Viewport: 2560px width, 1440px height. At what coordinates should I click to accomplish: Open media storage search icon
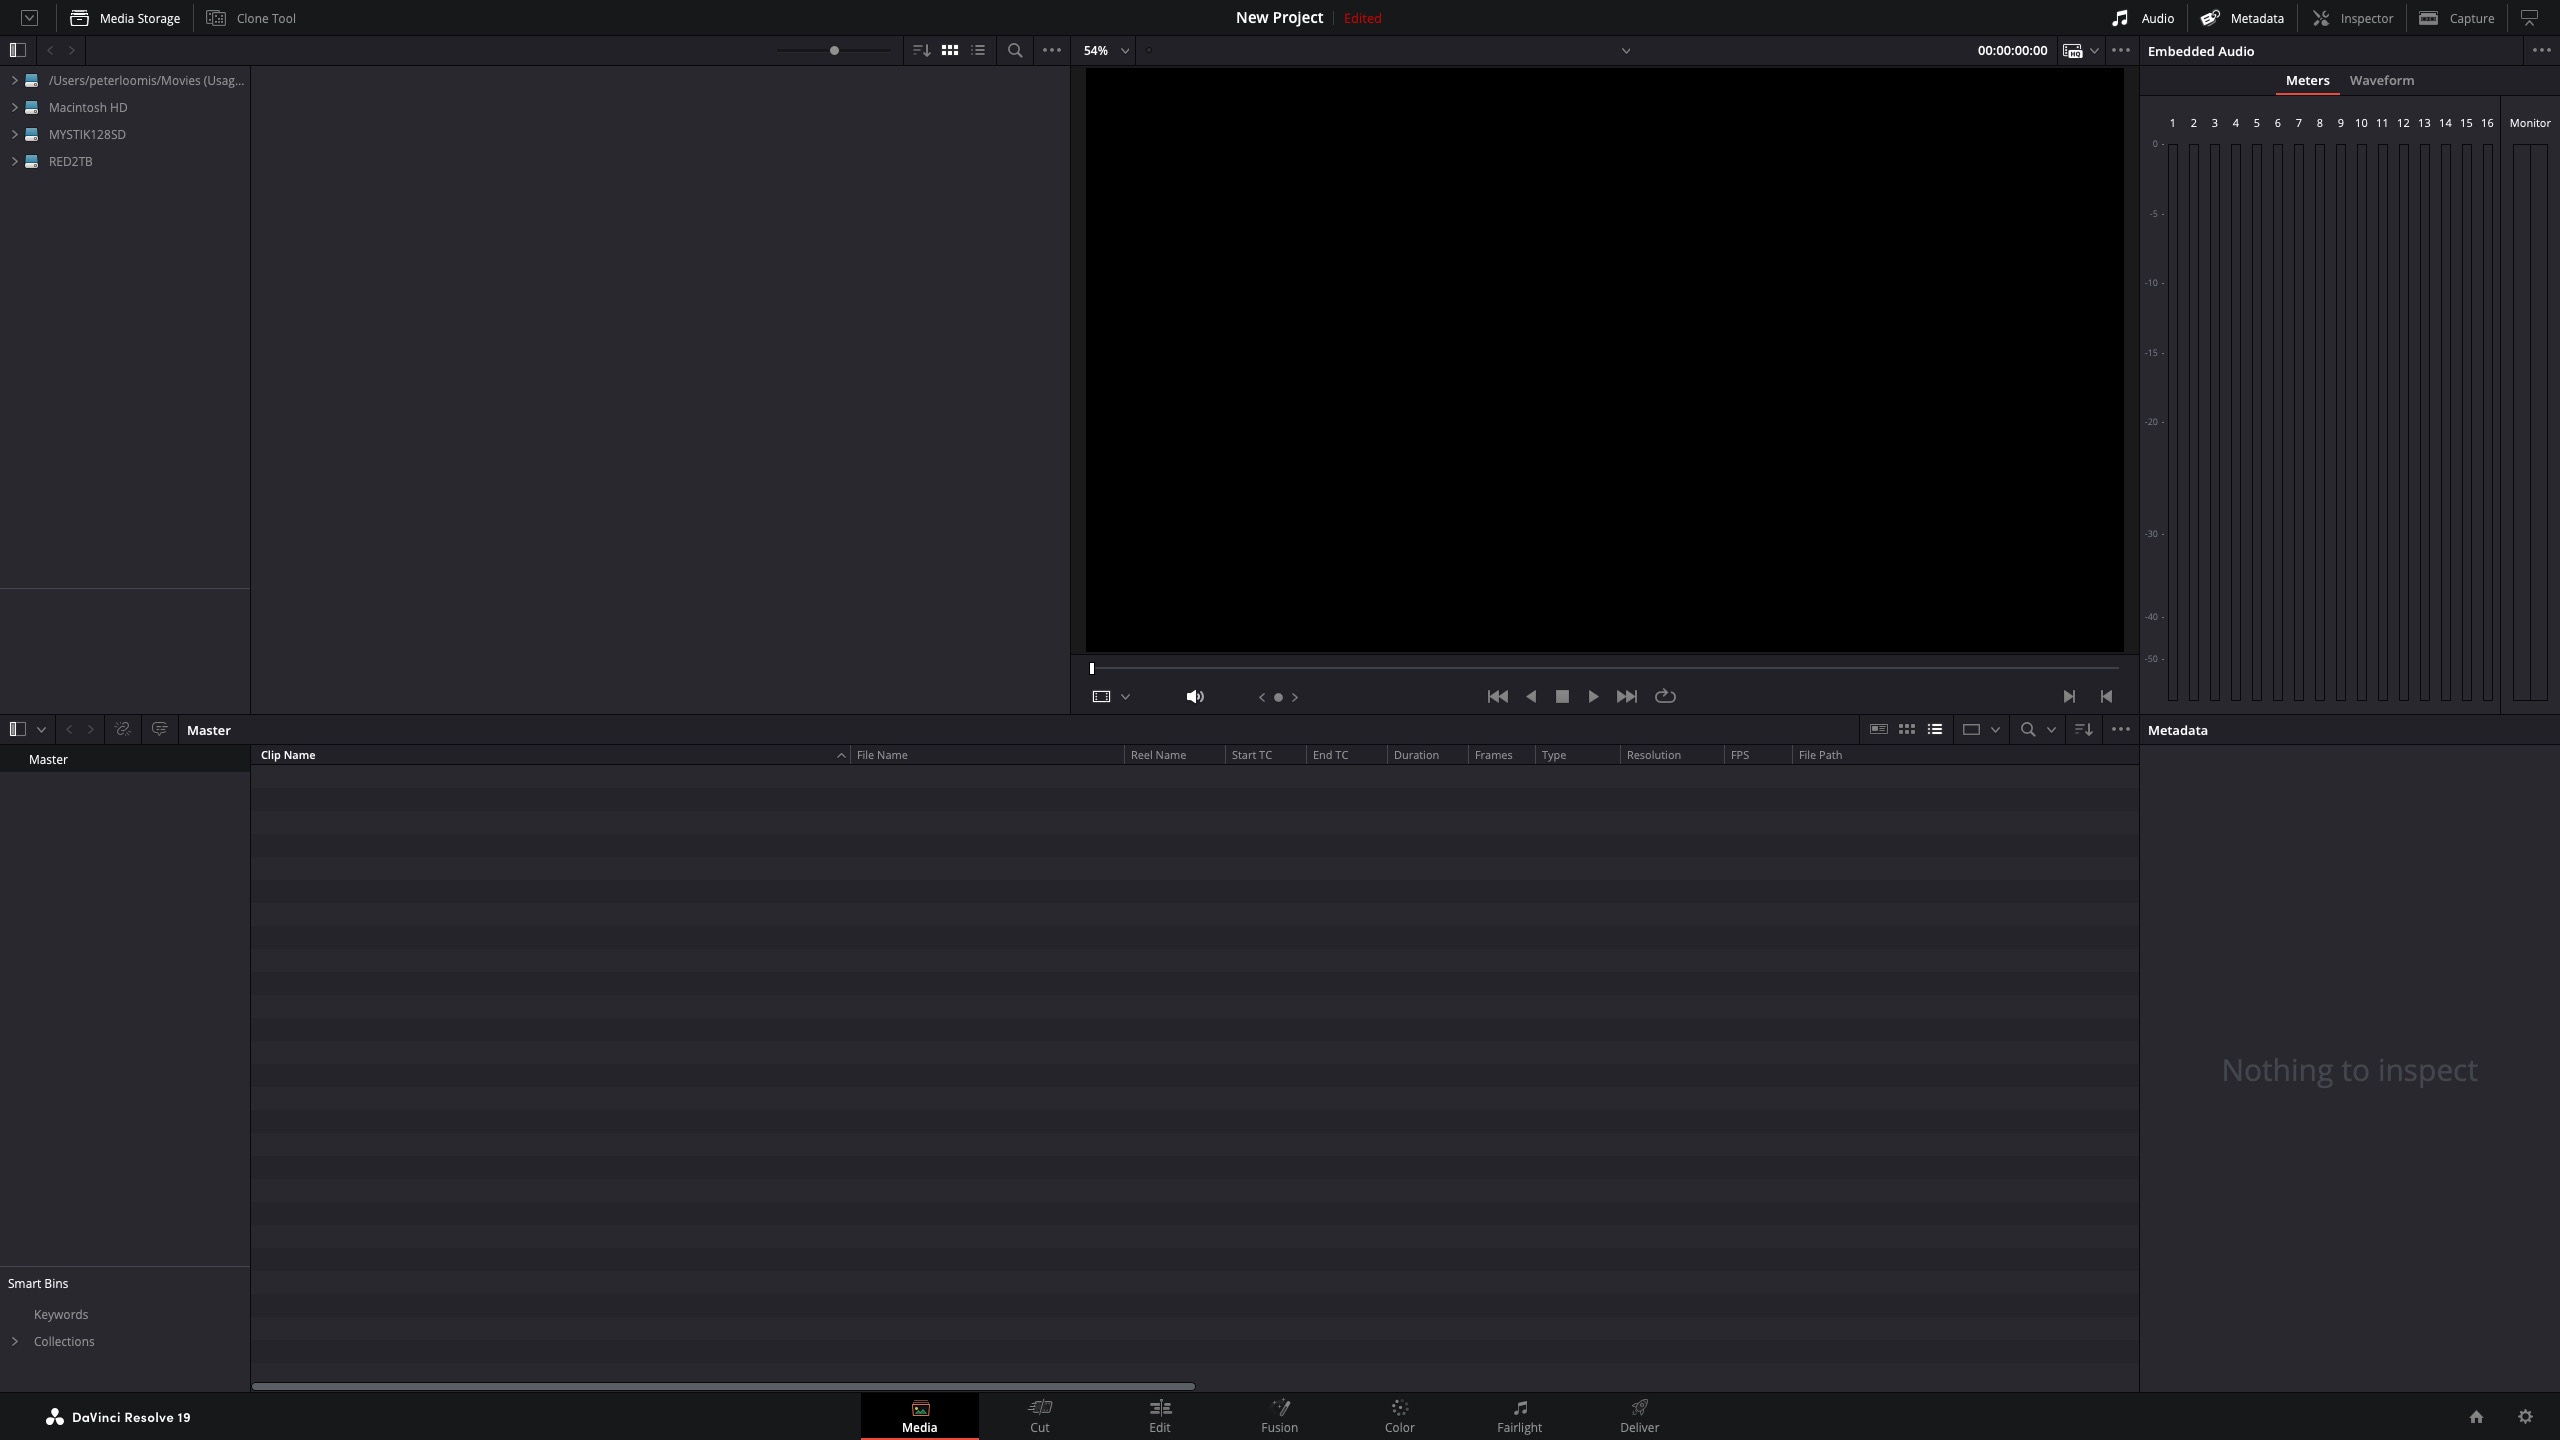click(x=1014, y=50)
